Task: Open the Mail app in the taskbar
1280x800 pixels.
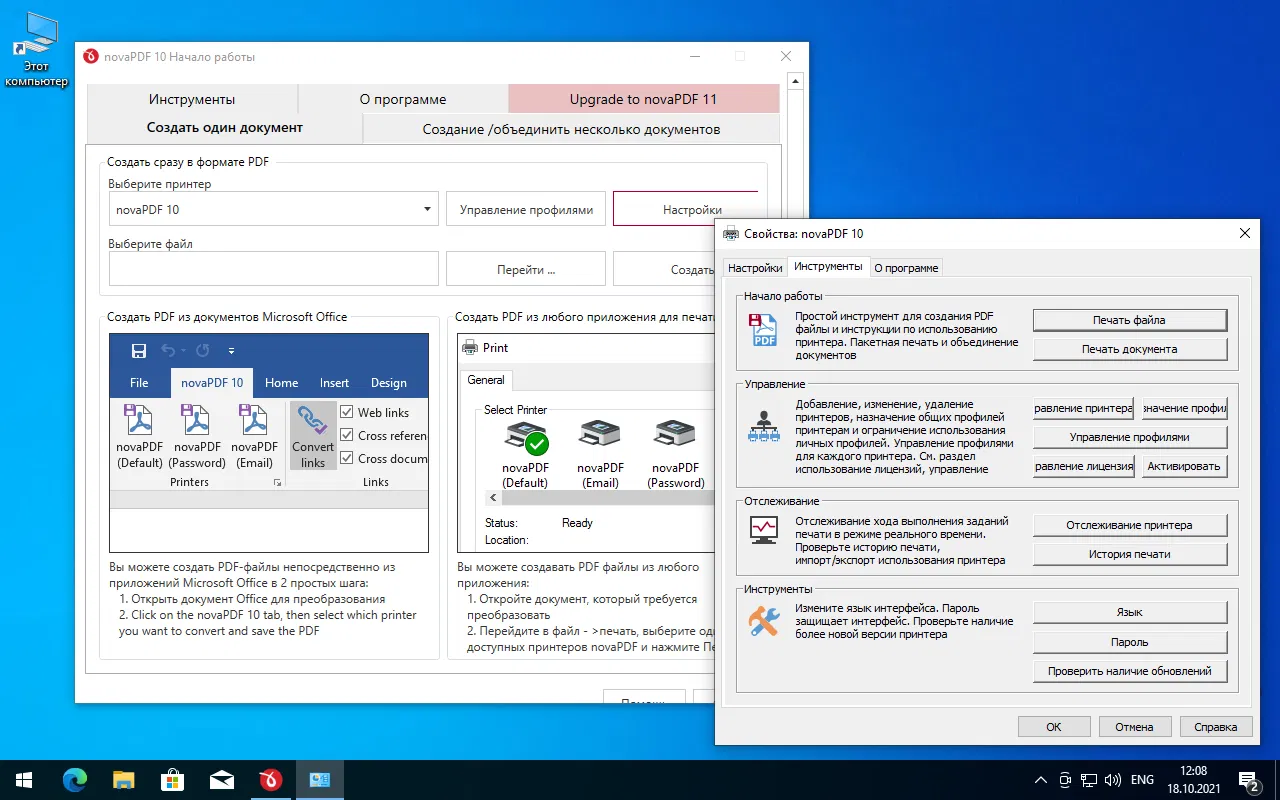Action: click(221, 780)
